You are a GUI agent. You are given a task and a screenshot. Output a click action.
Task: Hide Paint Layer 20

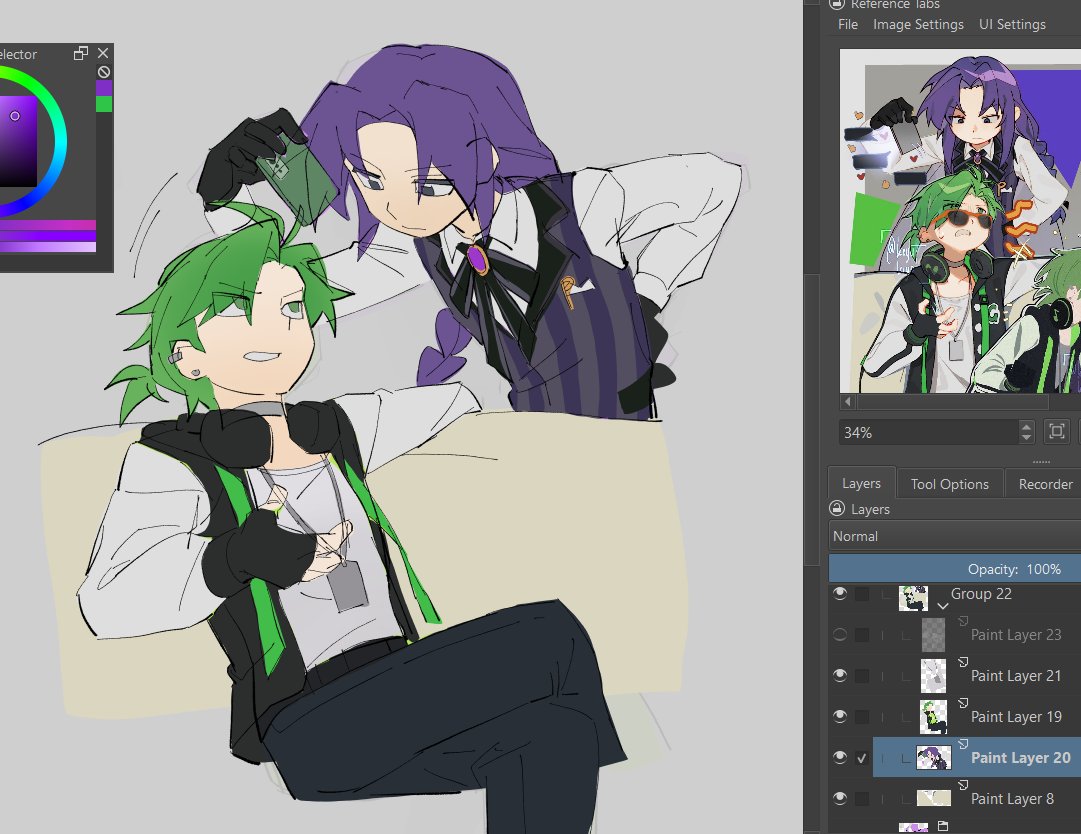tap(840, 757)
